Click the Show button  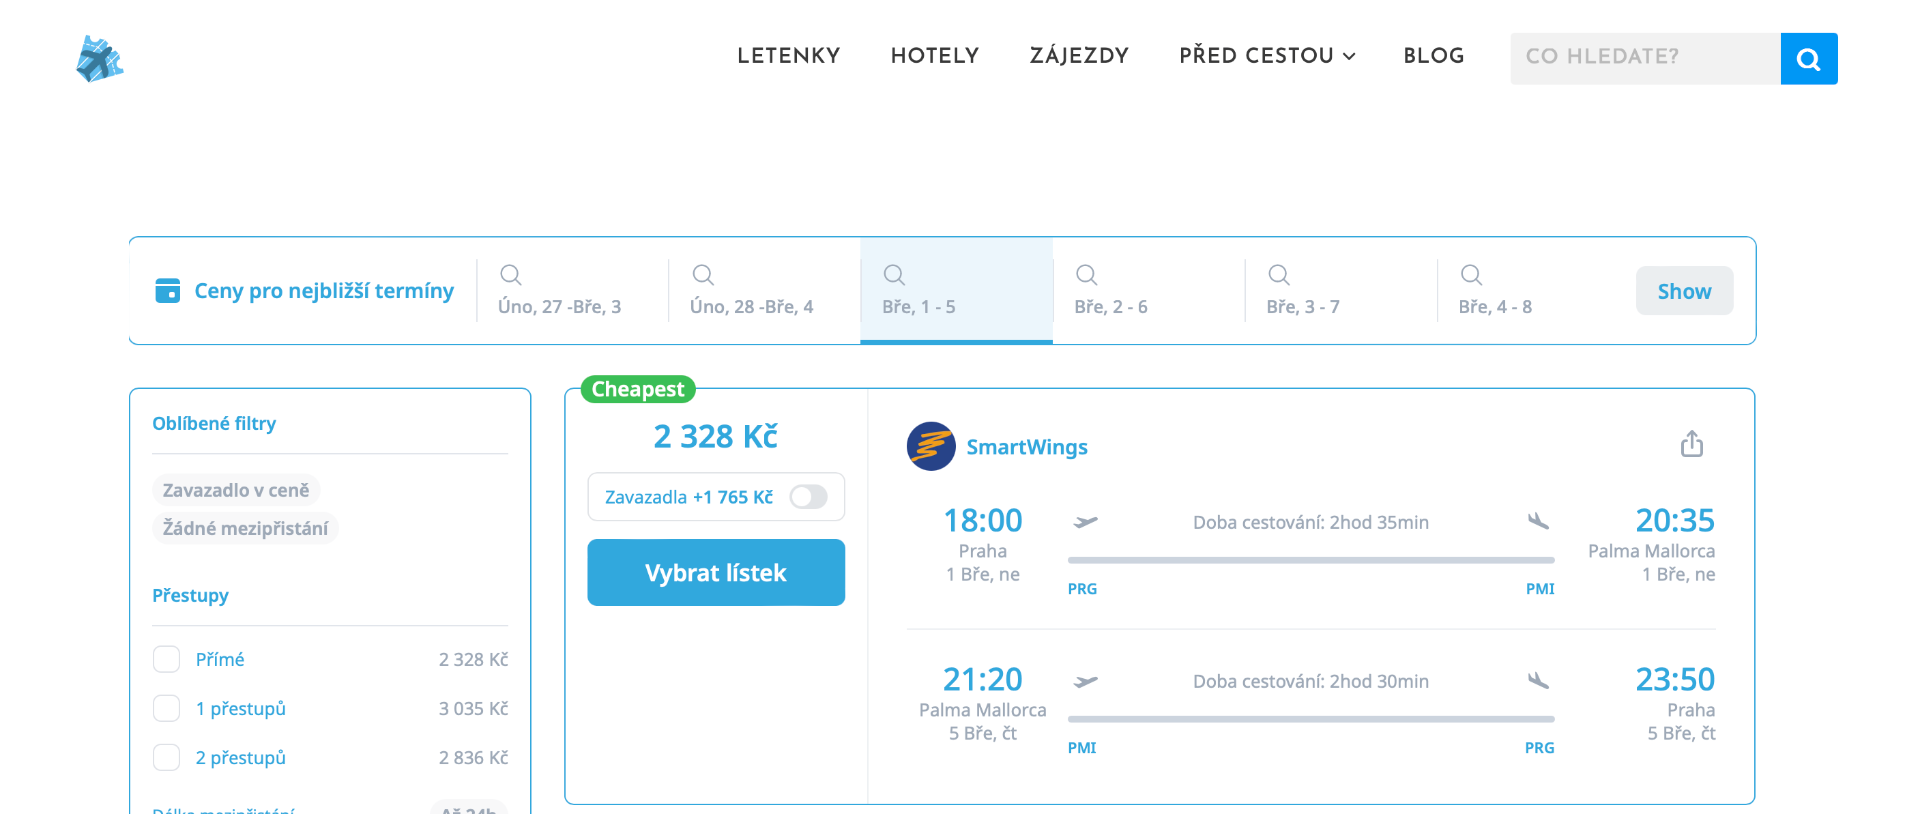tap(1684, 291)
